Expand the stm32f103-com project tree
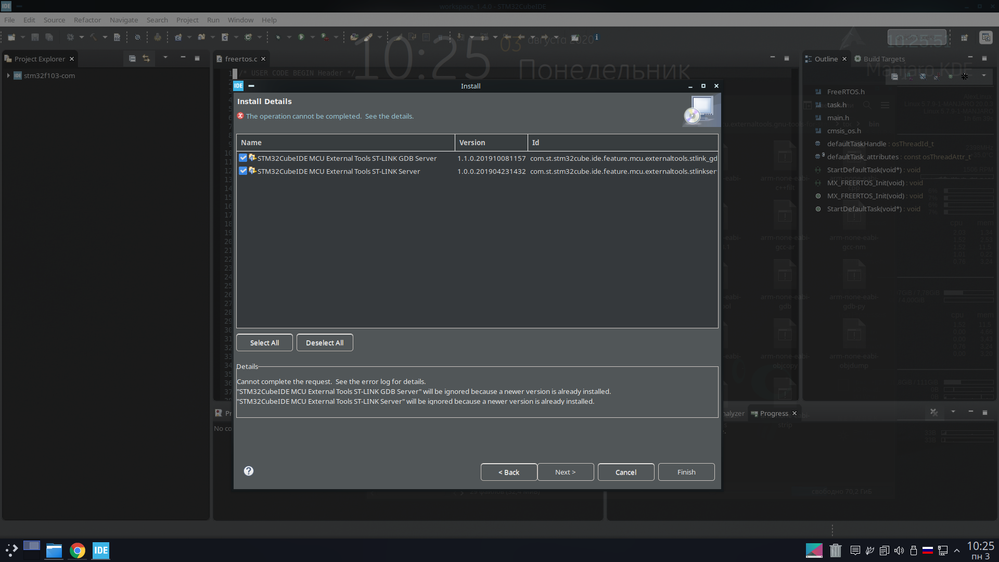 pyautogui.click(x=8, y=75)
